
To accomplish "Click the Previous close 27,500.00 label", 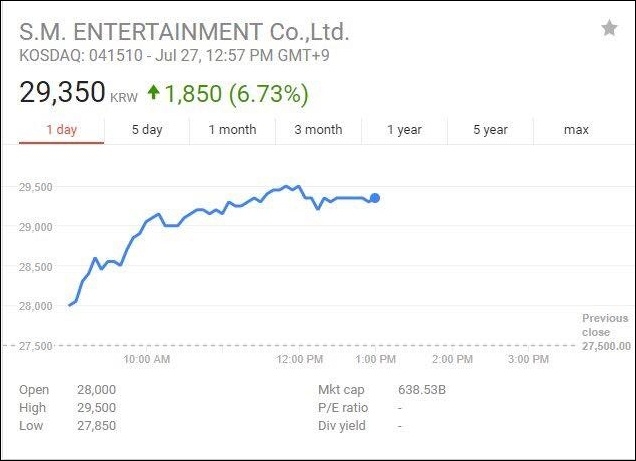I will [606, 332].
